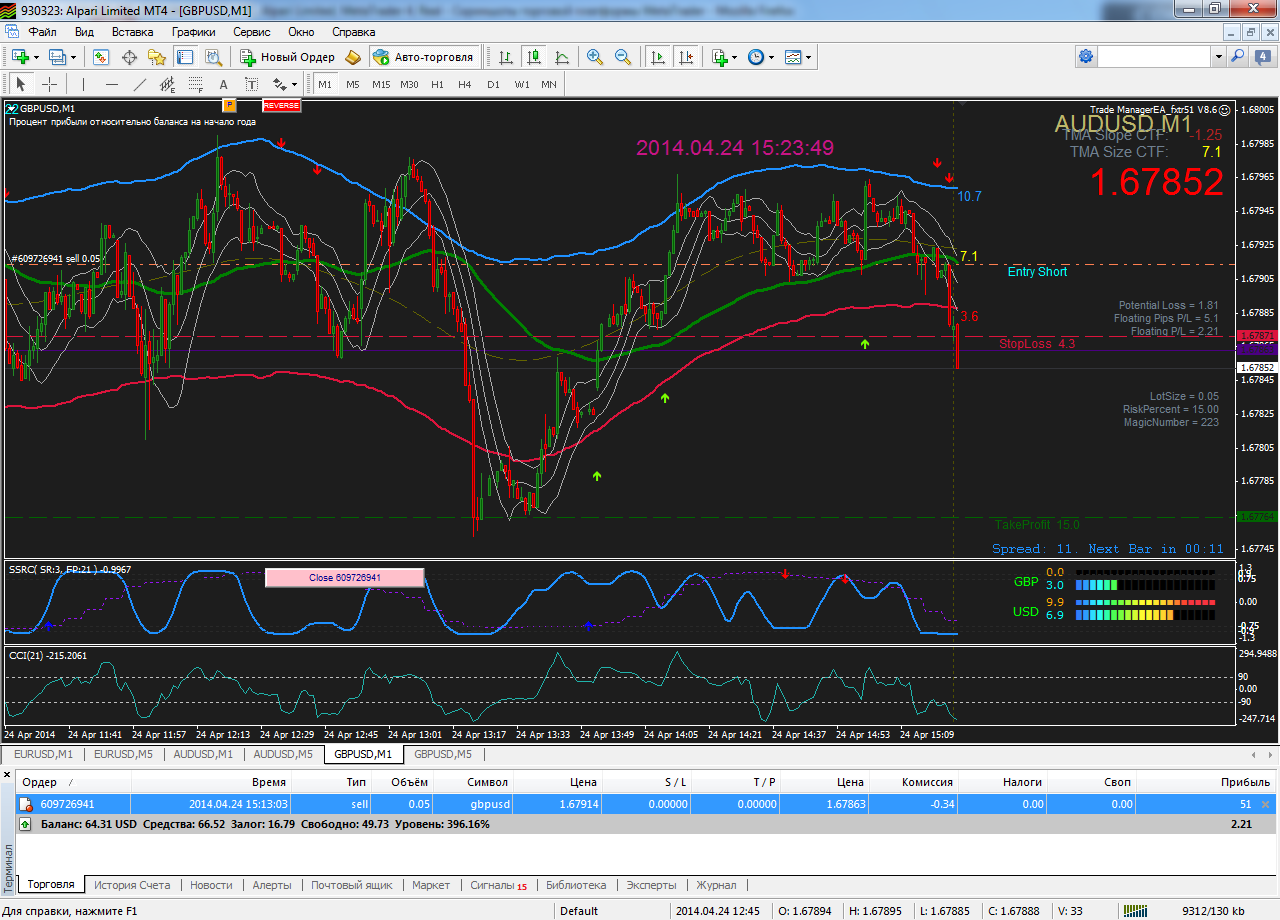Select the M30 timeframe
Viewport: 1280px width, 920px height.
click(x=409, y=84)
